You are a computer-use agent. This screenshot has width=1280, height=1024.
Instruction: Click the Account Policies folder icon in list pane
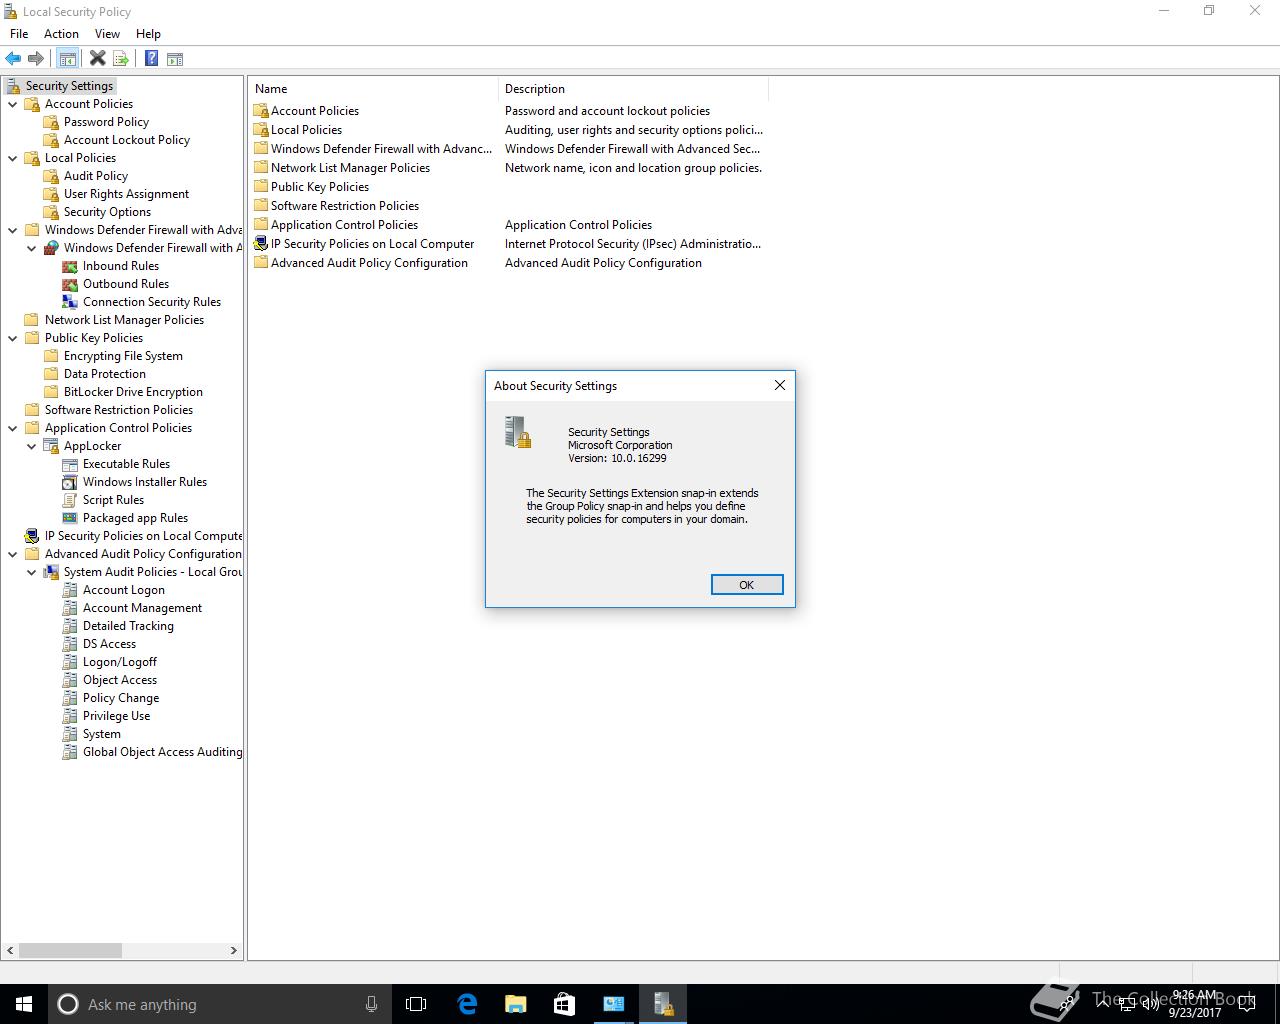coord(261,111)
